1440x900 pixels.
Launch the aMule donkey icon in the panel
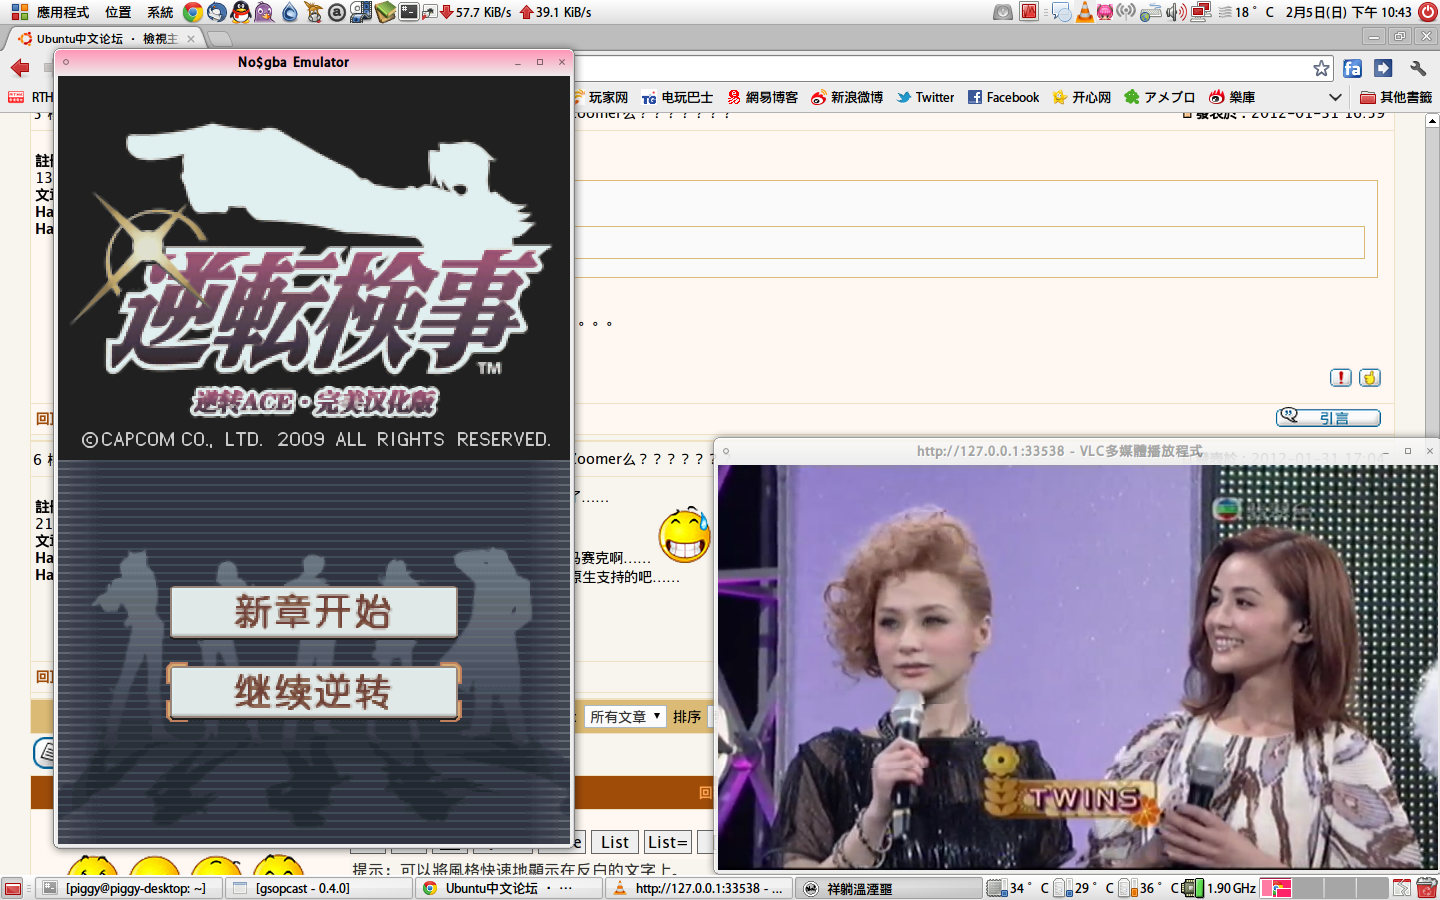[313, 12]
